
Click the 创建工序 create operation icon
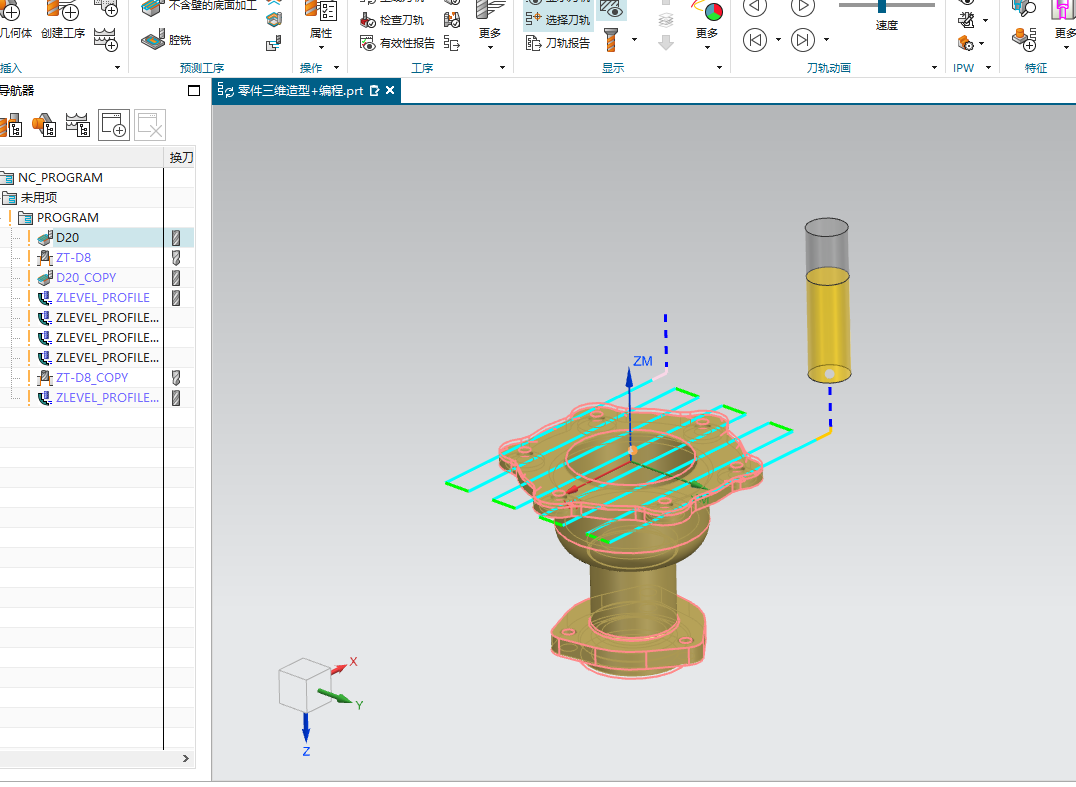[x=62, y=10]
